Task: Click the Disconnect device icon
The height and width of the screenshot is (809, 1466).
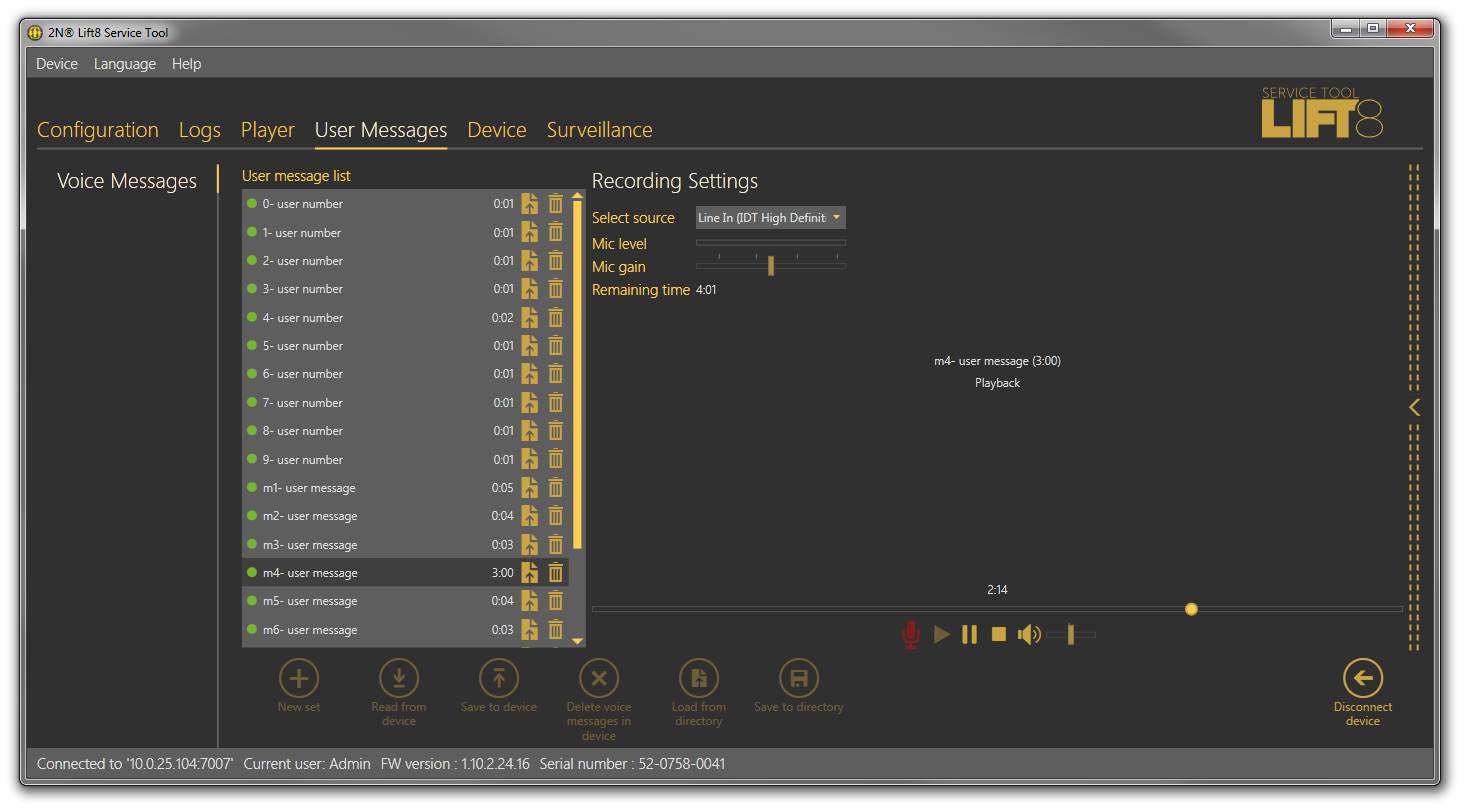Action: pos(1362,678)
